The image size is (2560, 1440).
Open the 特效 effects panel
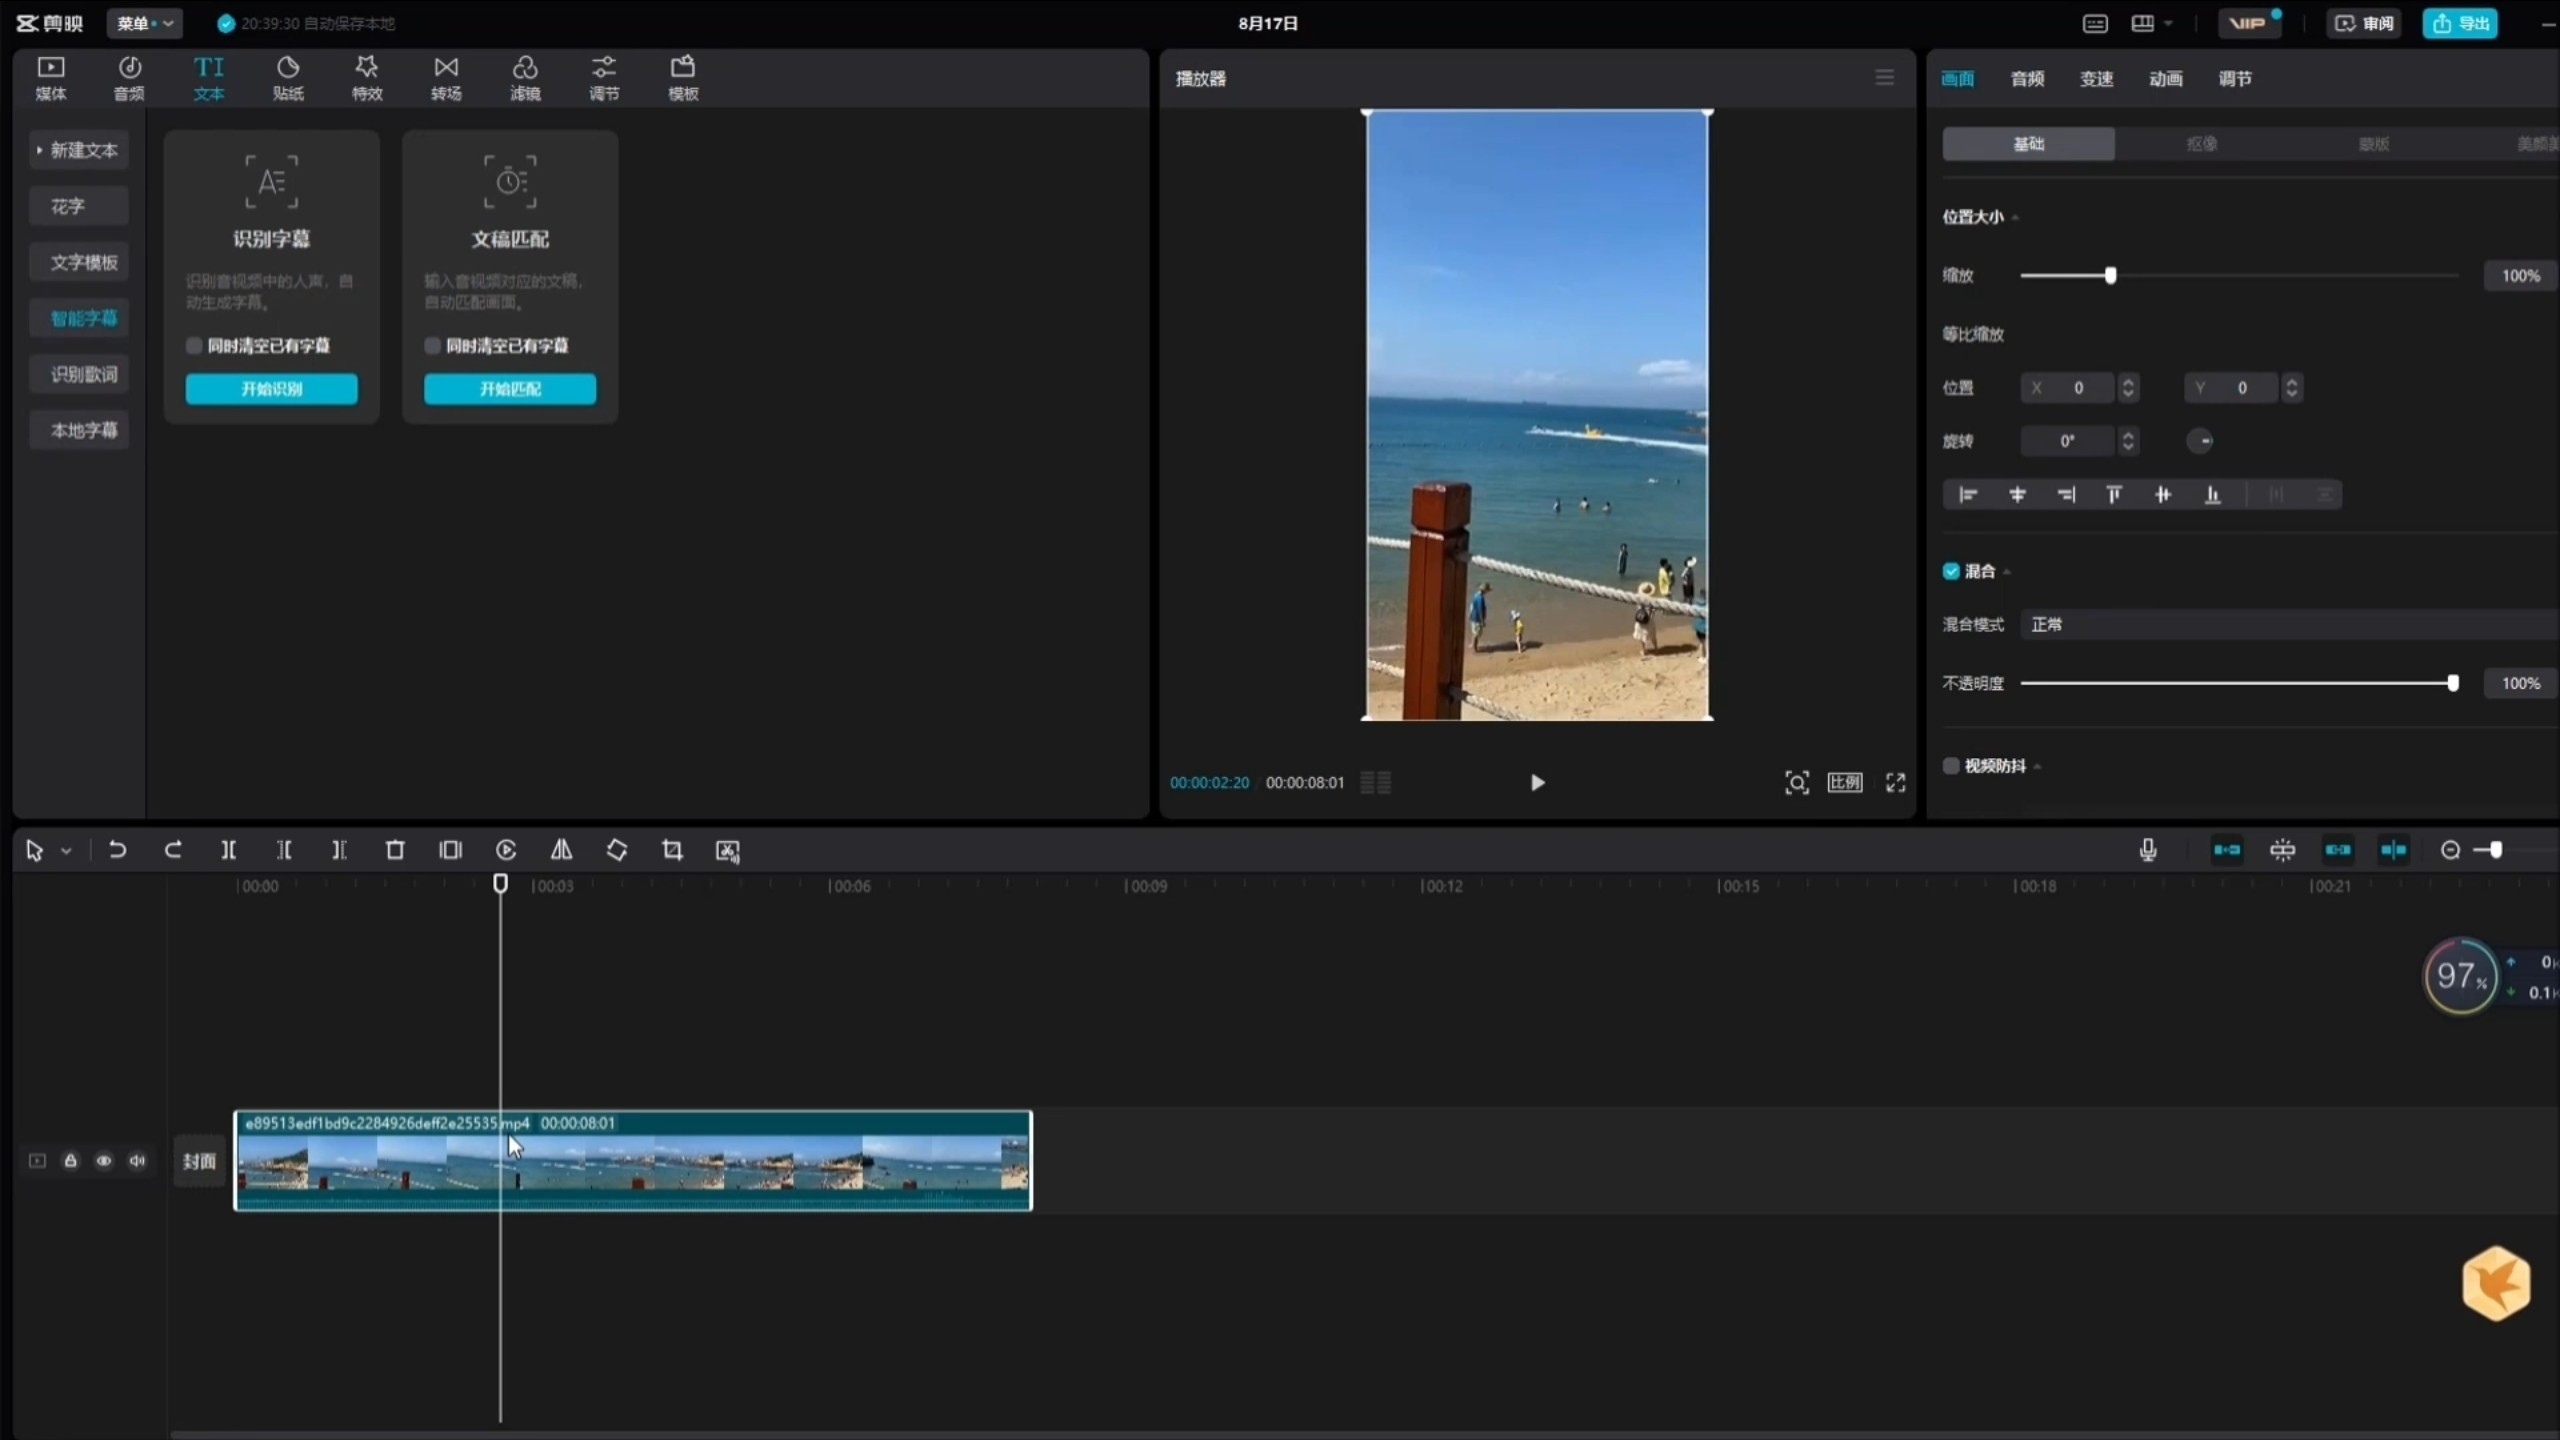tap(367, 78)
